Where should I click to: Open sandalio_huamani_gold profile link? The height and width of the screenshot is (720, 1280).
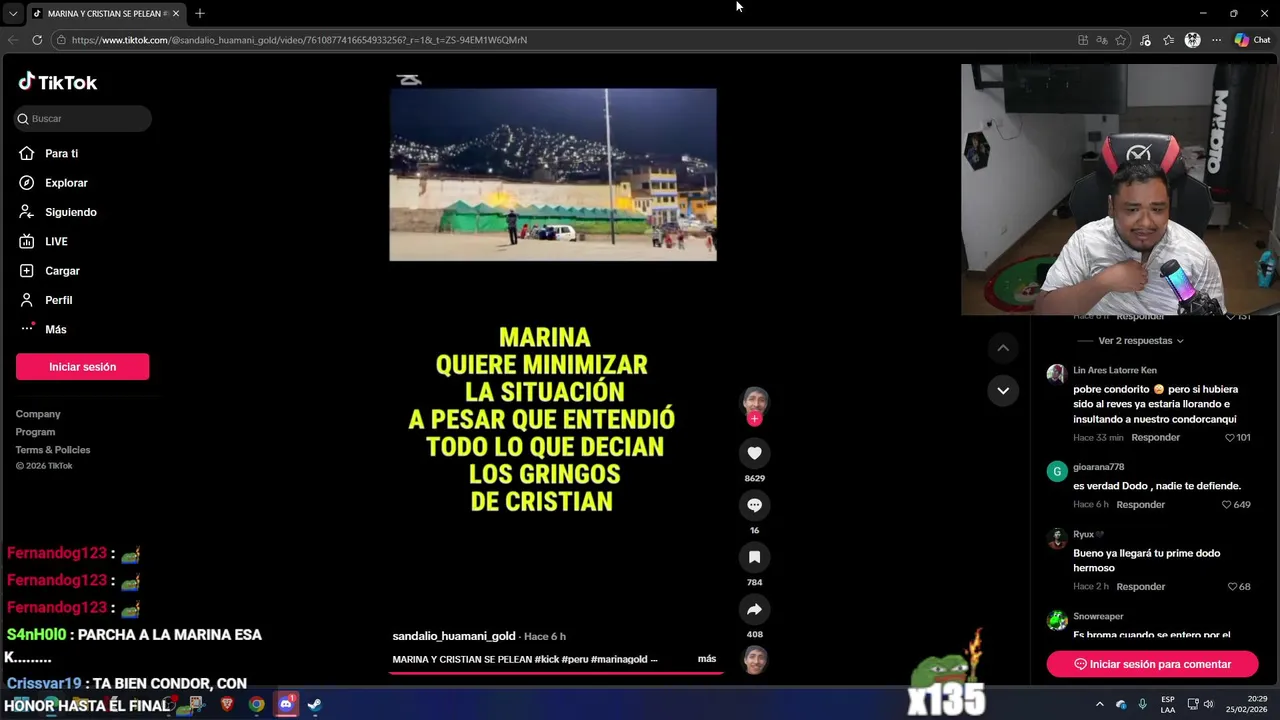coord(454,636)
